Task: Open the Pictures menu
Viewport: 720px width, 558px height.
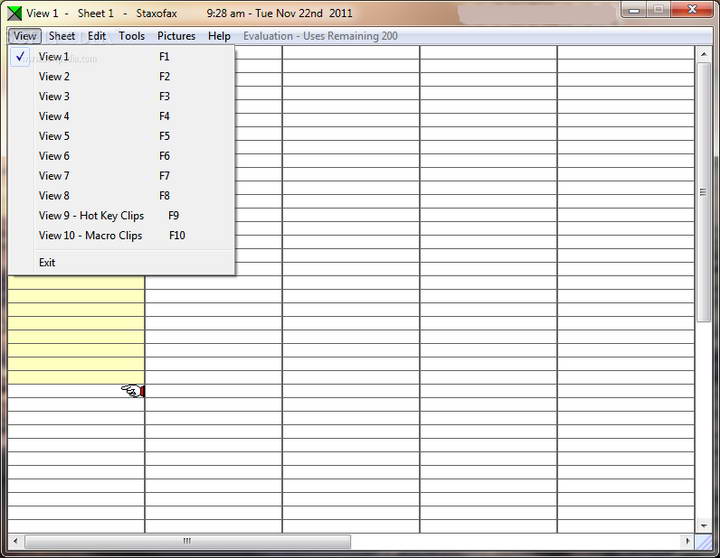Action: (176, 36)
